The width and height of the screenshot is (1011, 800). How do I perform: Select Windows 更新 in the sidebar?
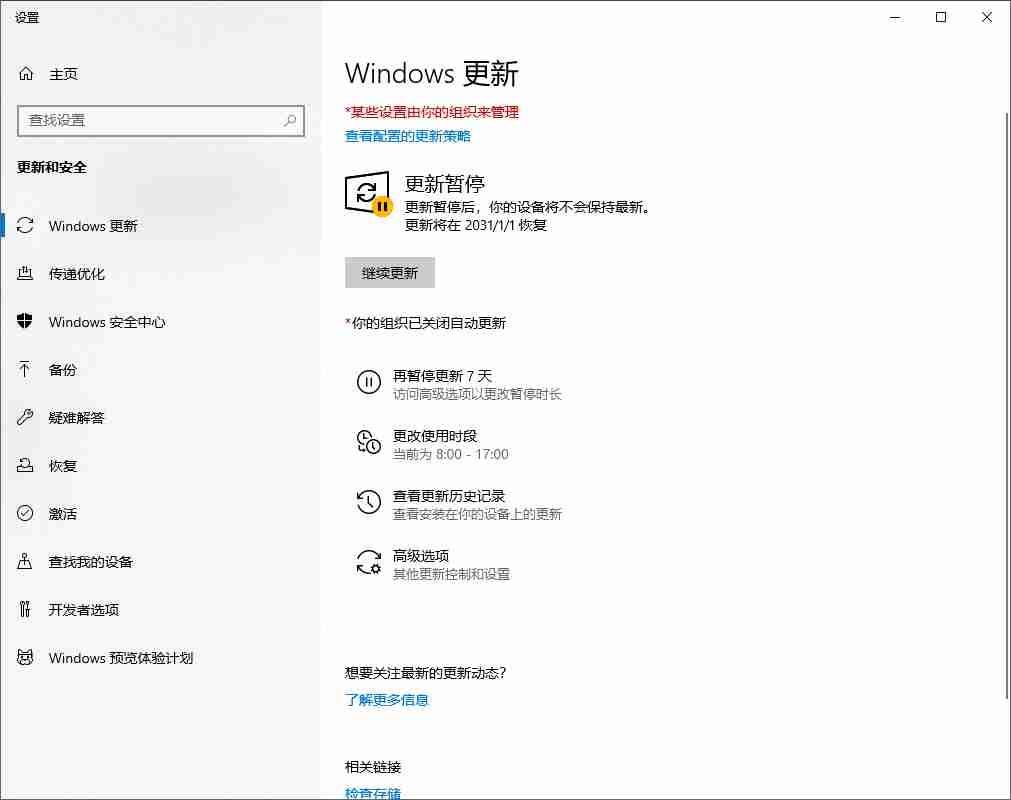(x=92, y=225)
